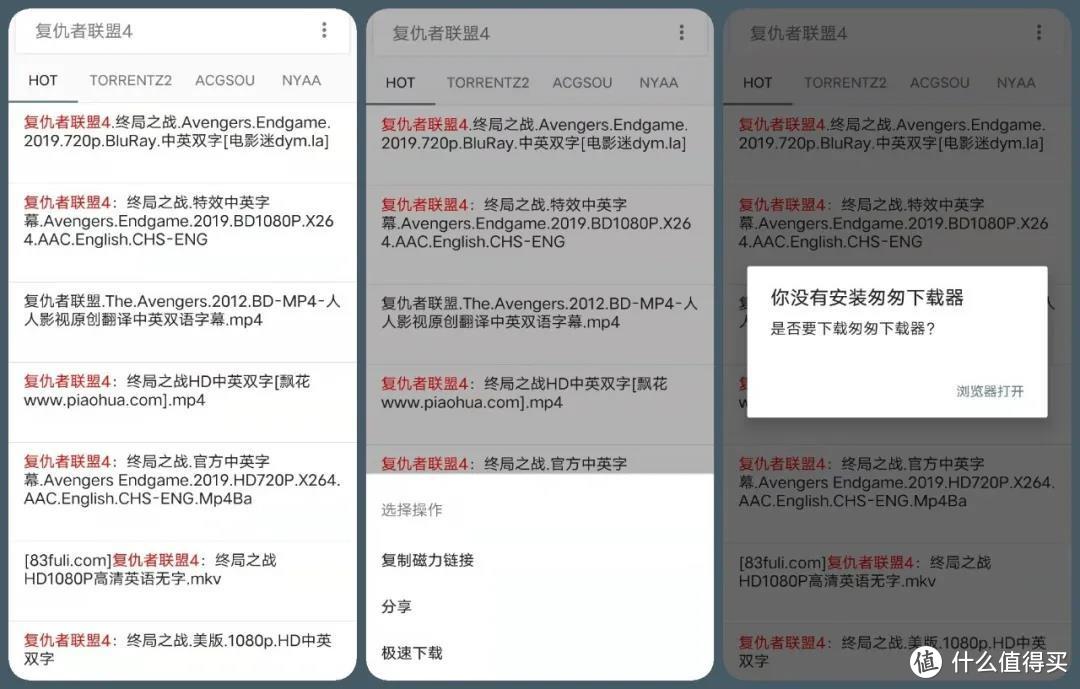Image resolution: width=1080 pixels, height=689 pixels.
Task: Choose 复制磁力链接 from the action menu
Action: [x=427, y=560]
